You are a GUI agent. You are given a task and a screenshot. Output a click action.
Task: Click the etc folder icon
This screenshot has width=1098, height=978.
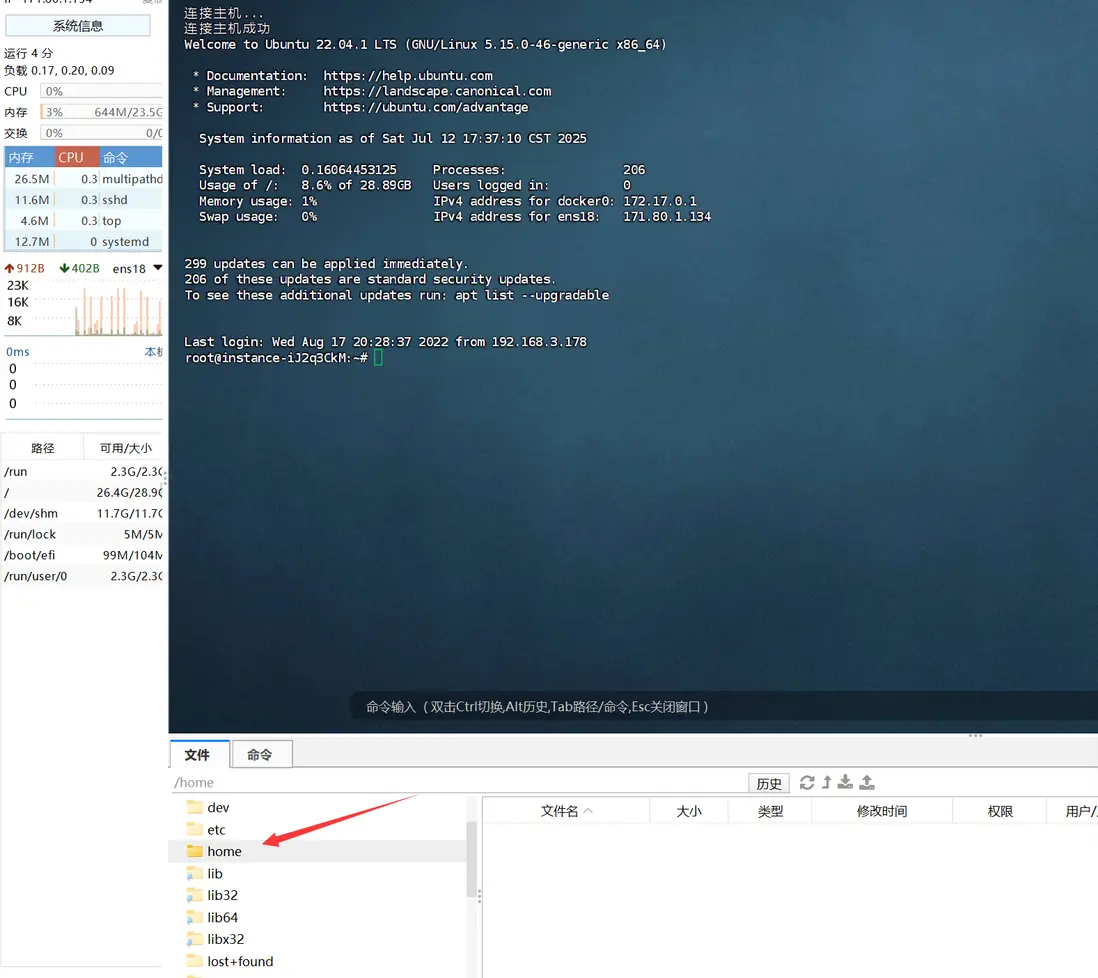[x=195, y=829]
